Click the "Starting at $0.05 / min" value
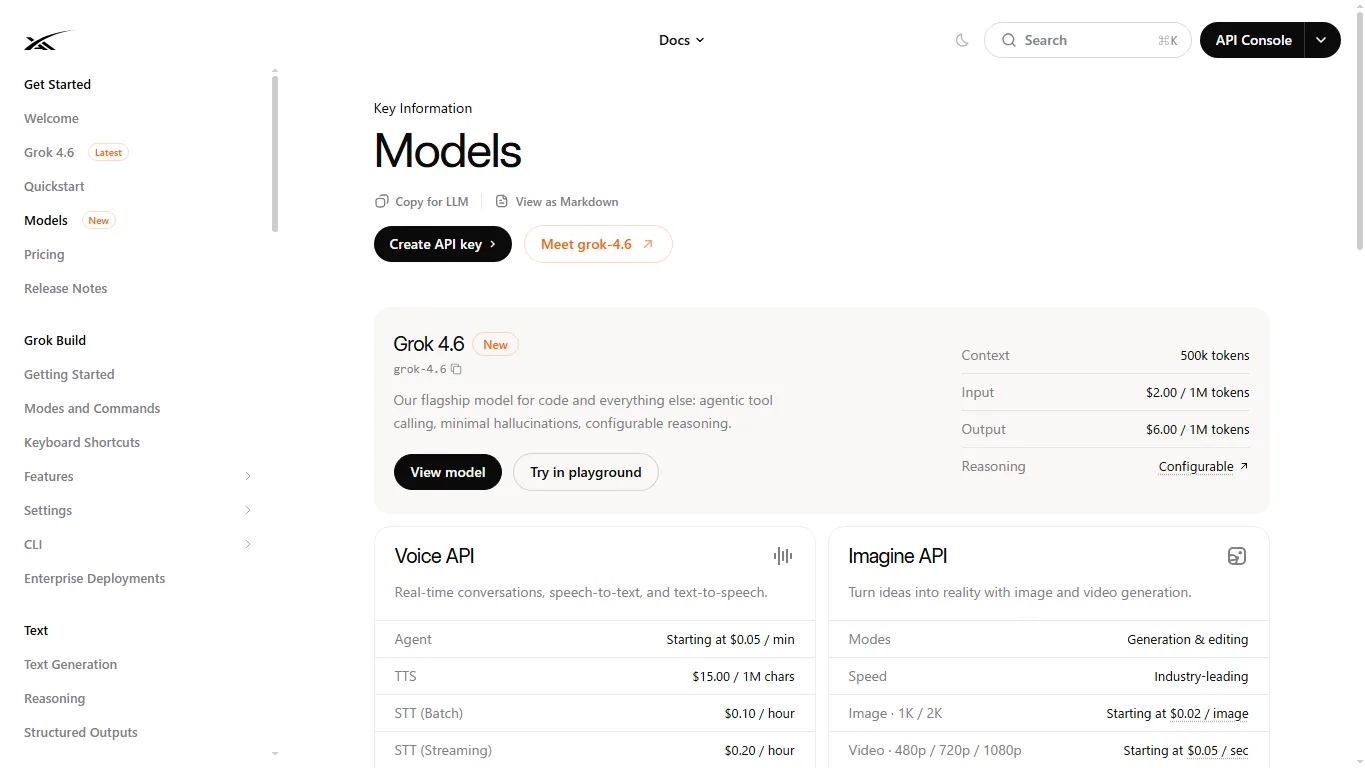This screenshot has width=1365, height=768. 731,639
